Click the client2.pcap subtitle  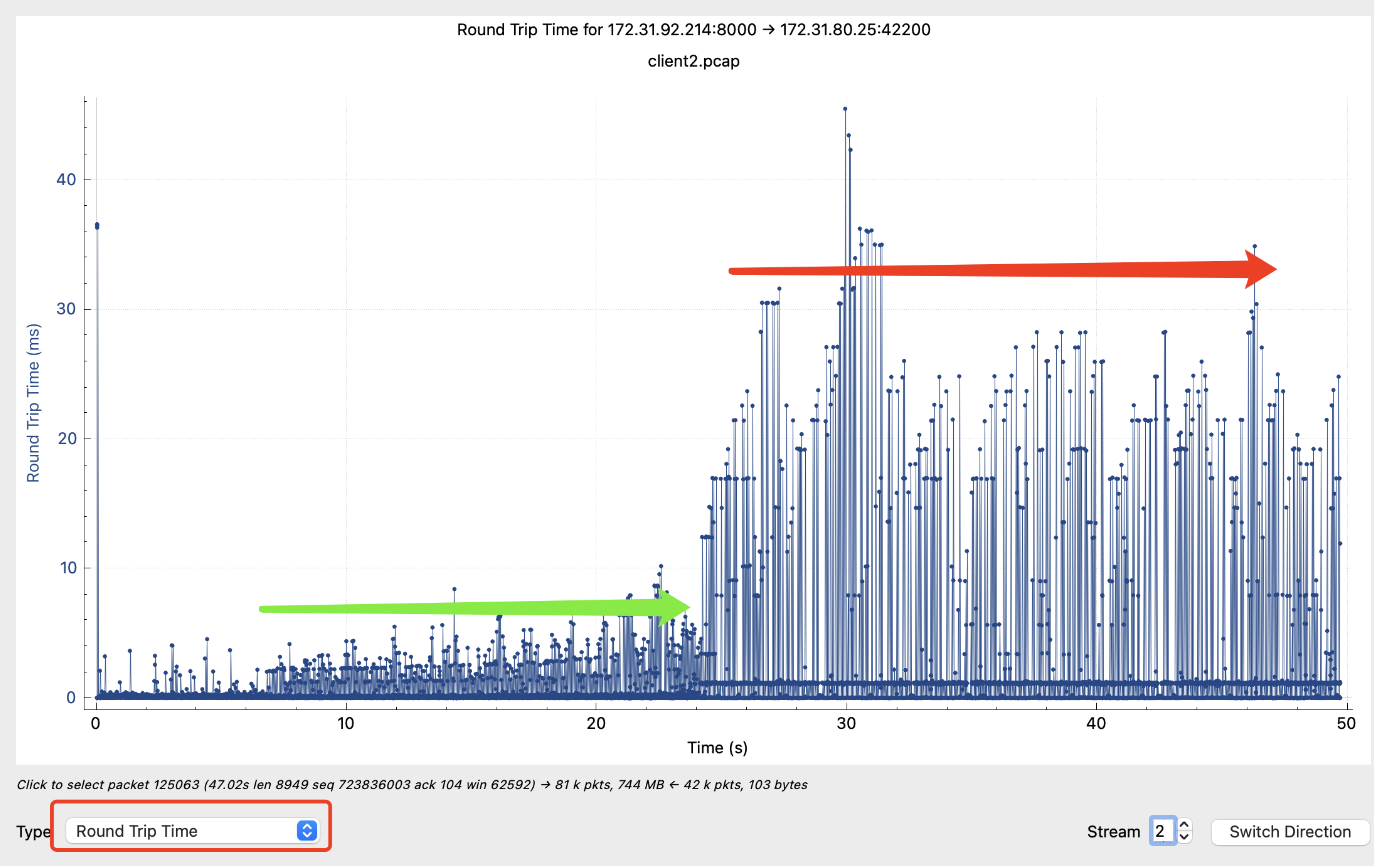click(693, 60)
